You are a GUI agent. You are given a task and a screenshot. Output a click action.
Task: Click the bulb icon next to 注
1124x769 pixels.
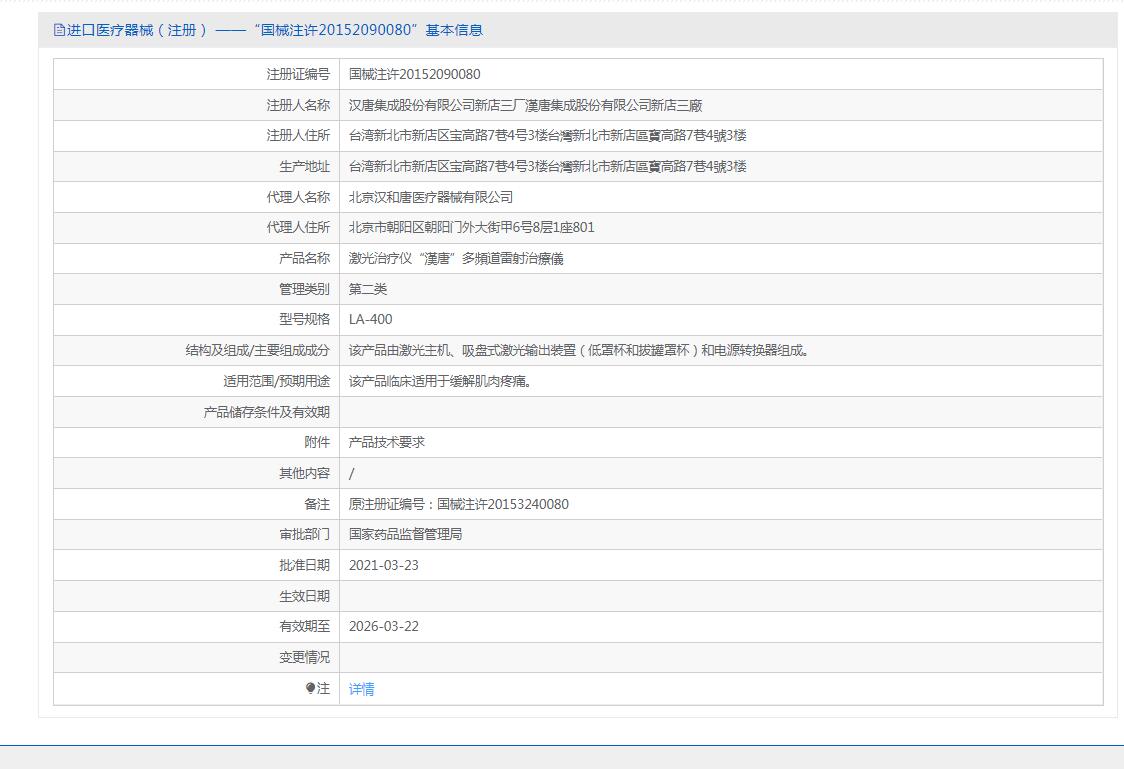pyautogui.click(x=310, y=688)
